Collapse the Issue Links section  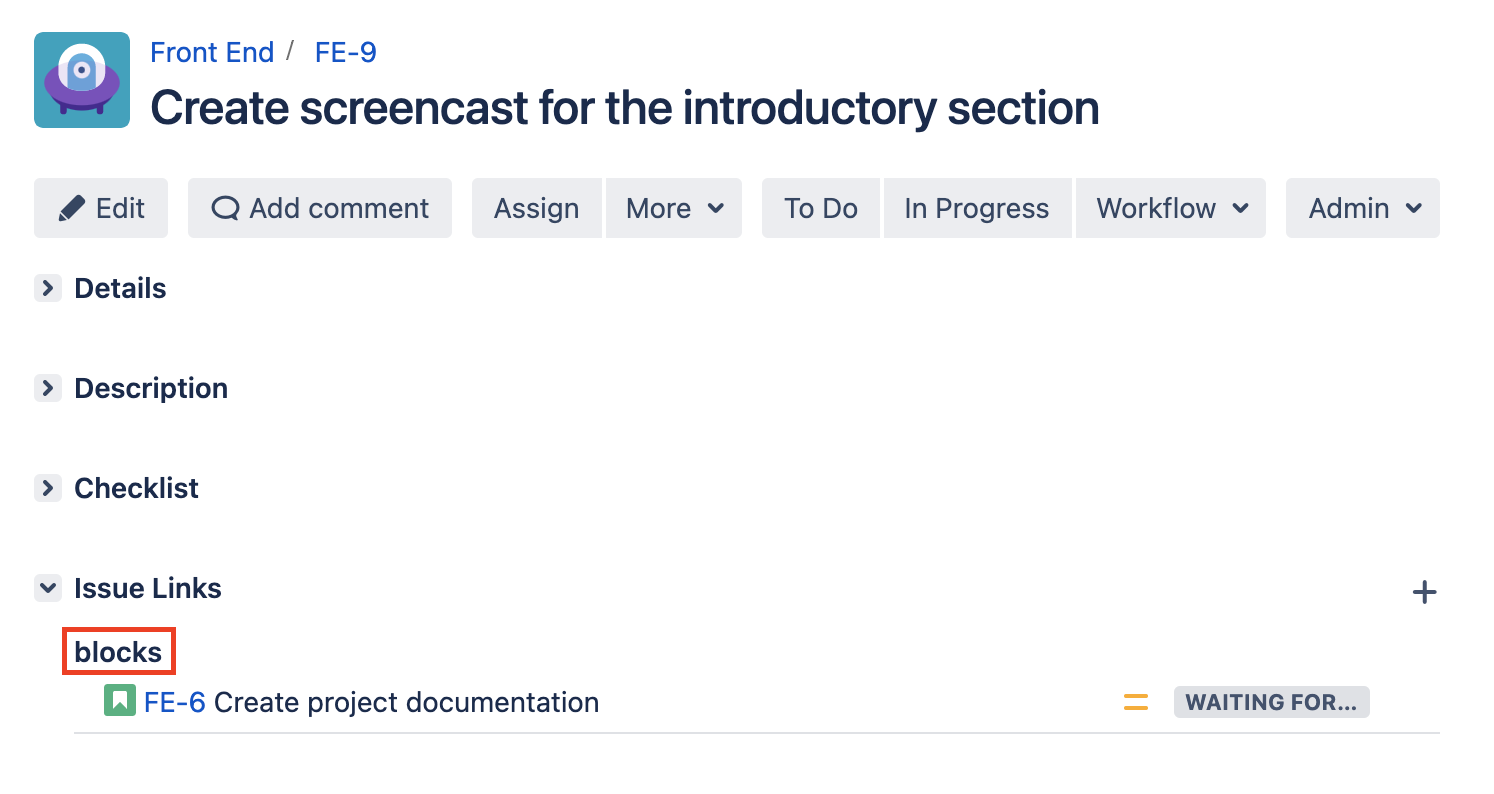(48, 588)
